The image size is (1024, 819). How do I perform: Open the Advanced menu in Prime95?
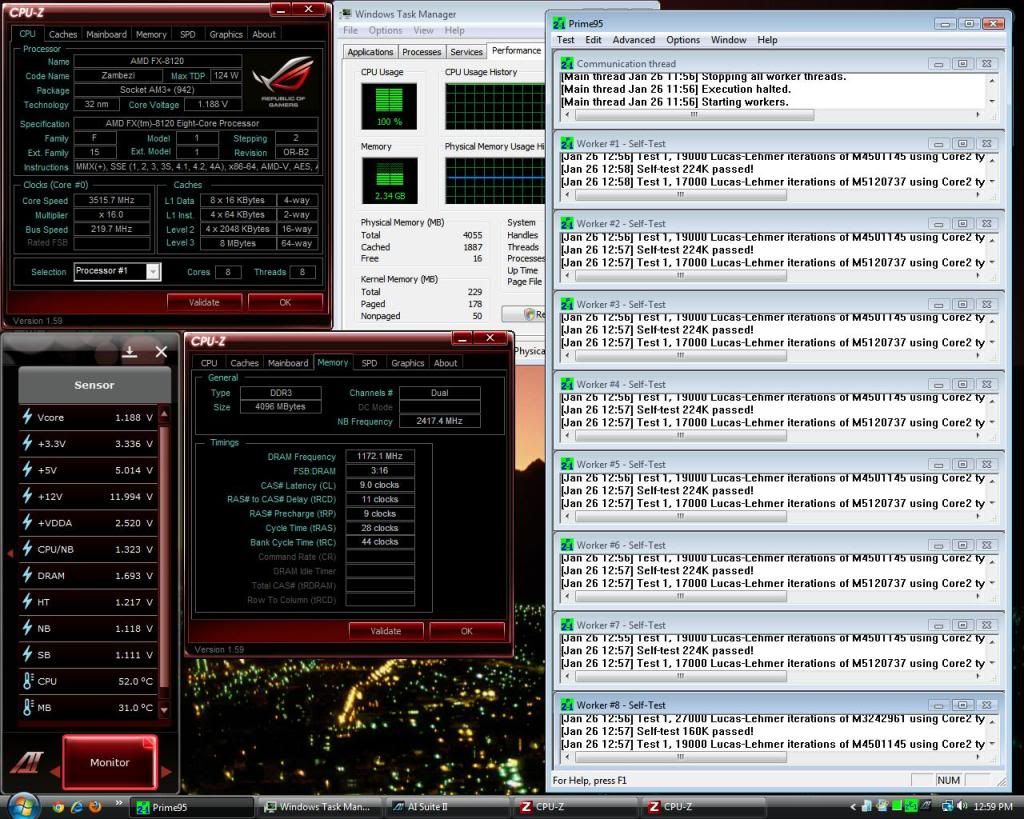click(x=634, y=40)
